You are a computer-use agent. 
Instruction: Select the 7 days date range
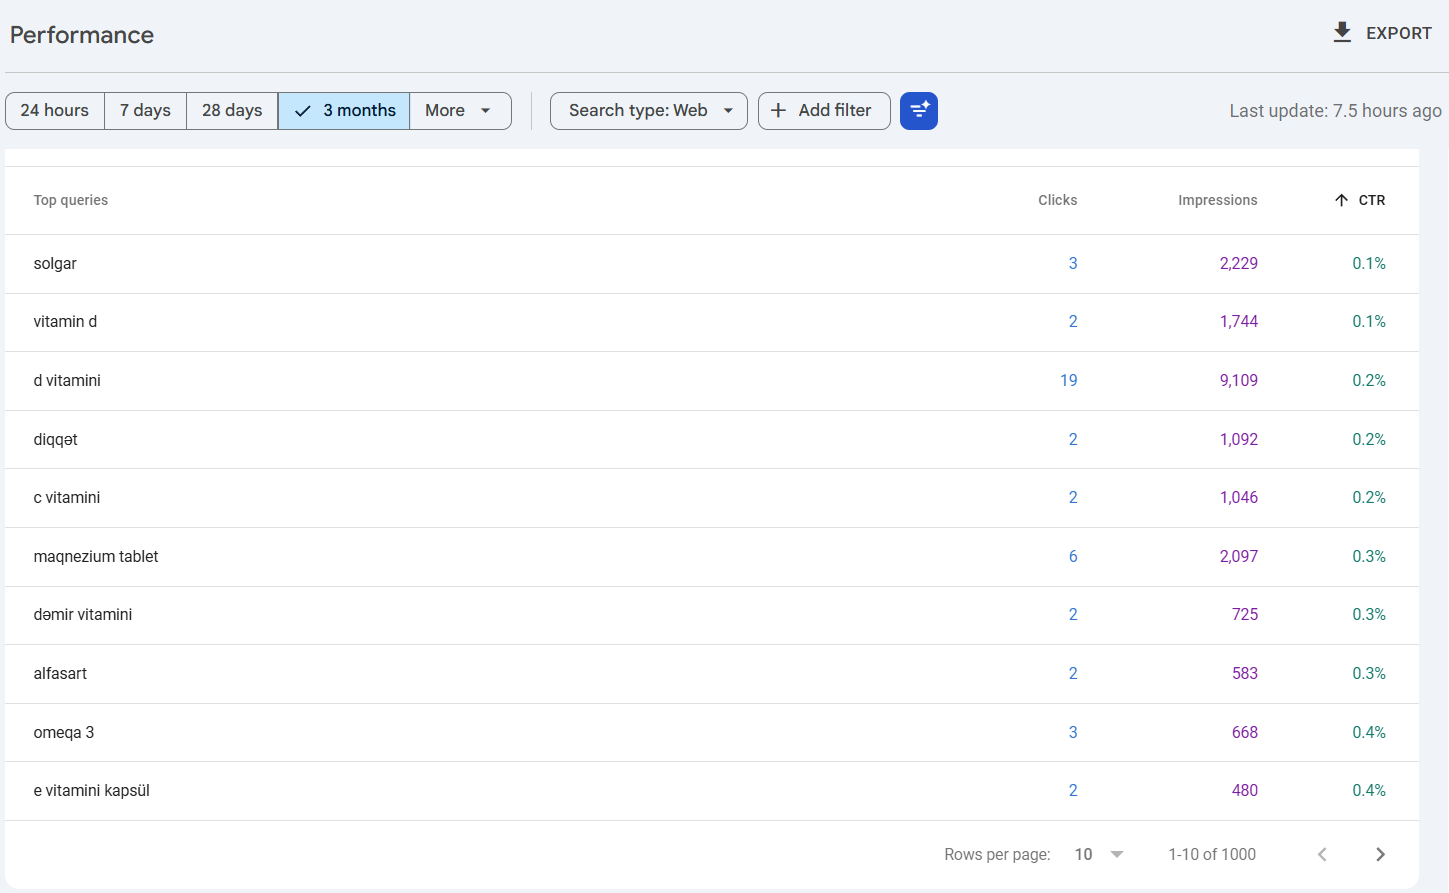pos(145,111)
